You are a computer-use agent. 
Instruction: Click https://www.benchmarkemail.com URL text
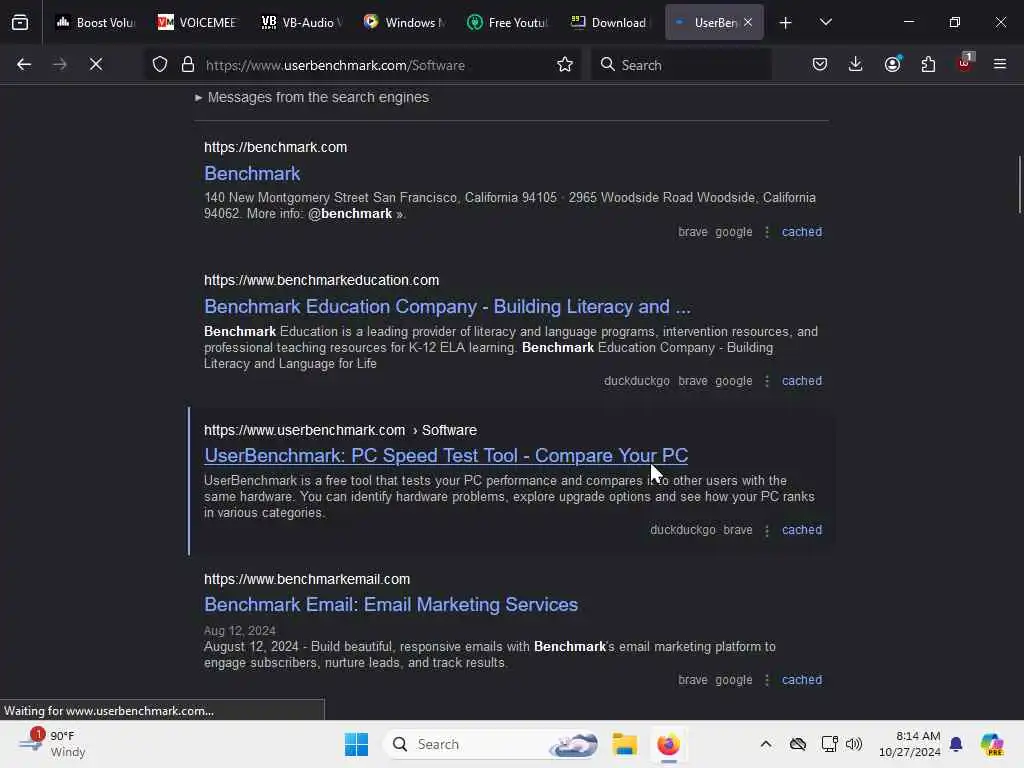coord(307,579)
